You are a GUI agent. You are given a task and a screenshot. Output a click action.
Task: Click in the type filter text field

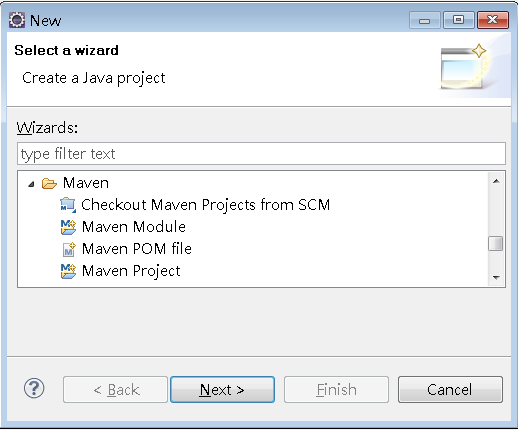point(261,154)
